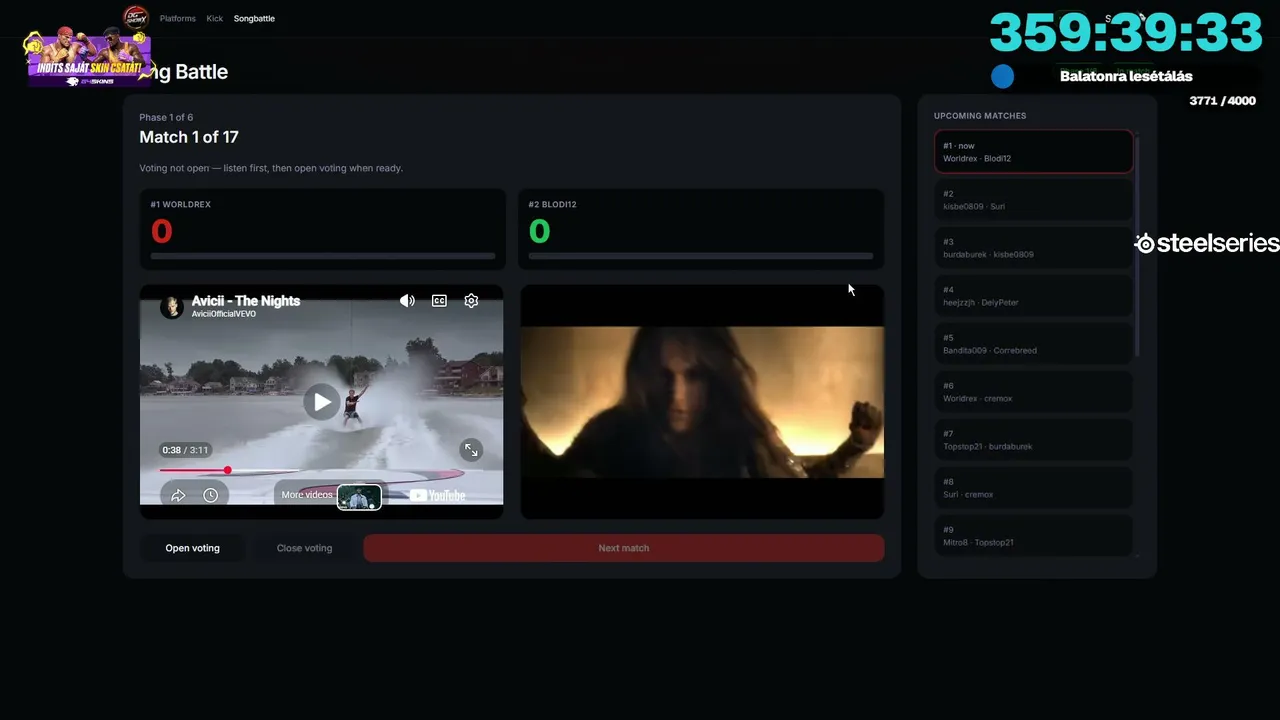Select the #1 WORLDREX score card

[322, 229]
